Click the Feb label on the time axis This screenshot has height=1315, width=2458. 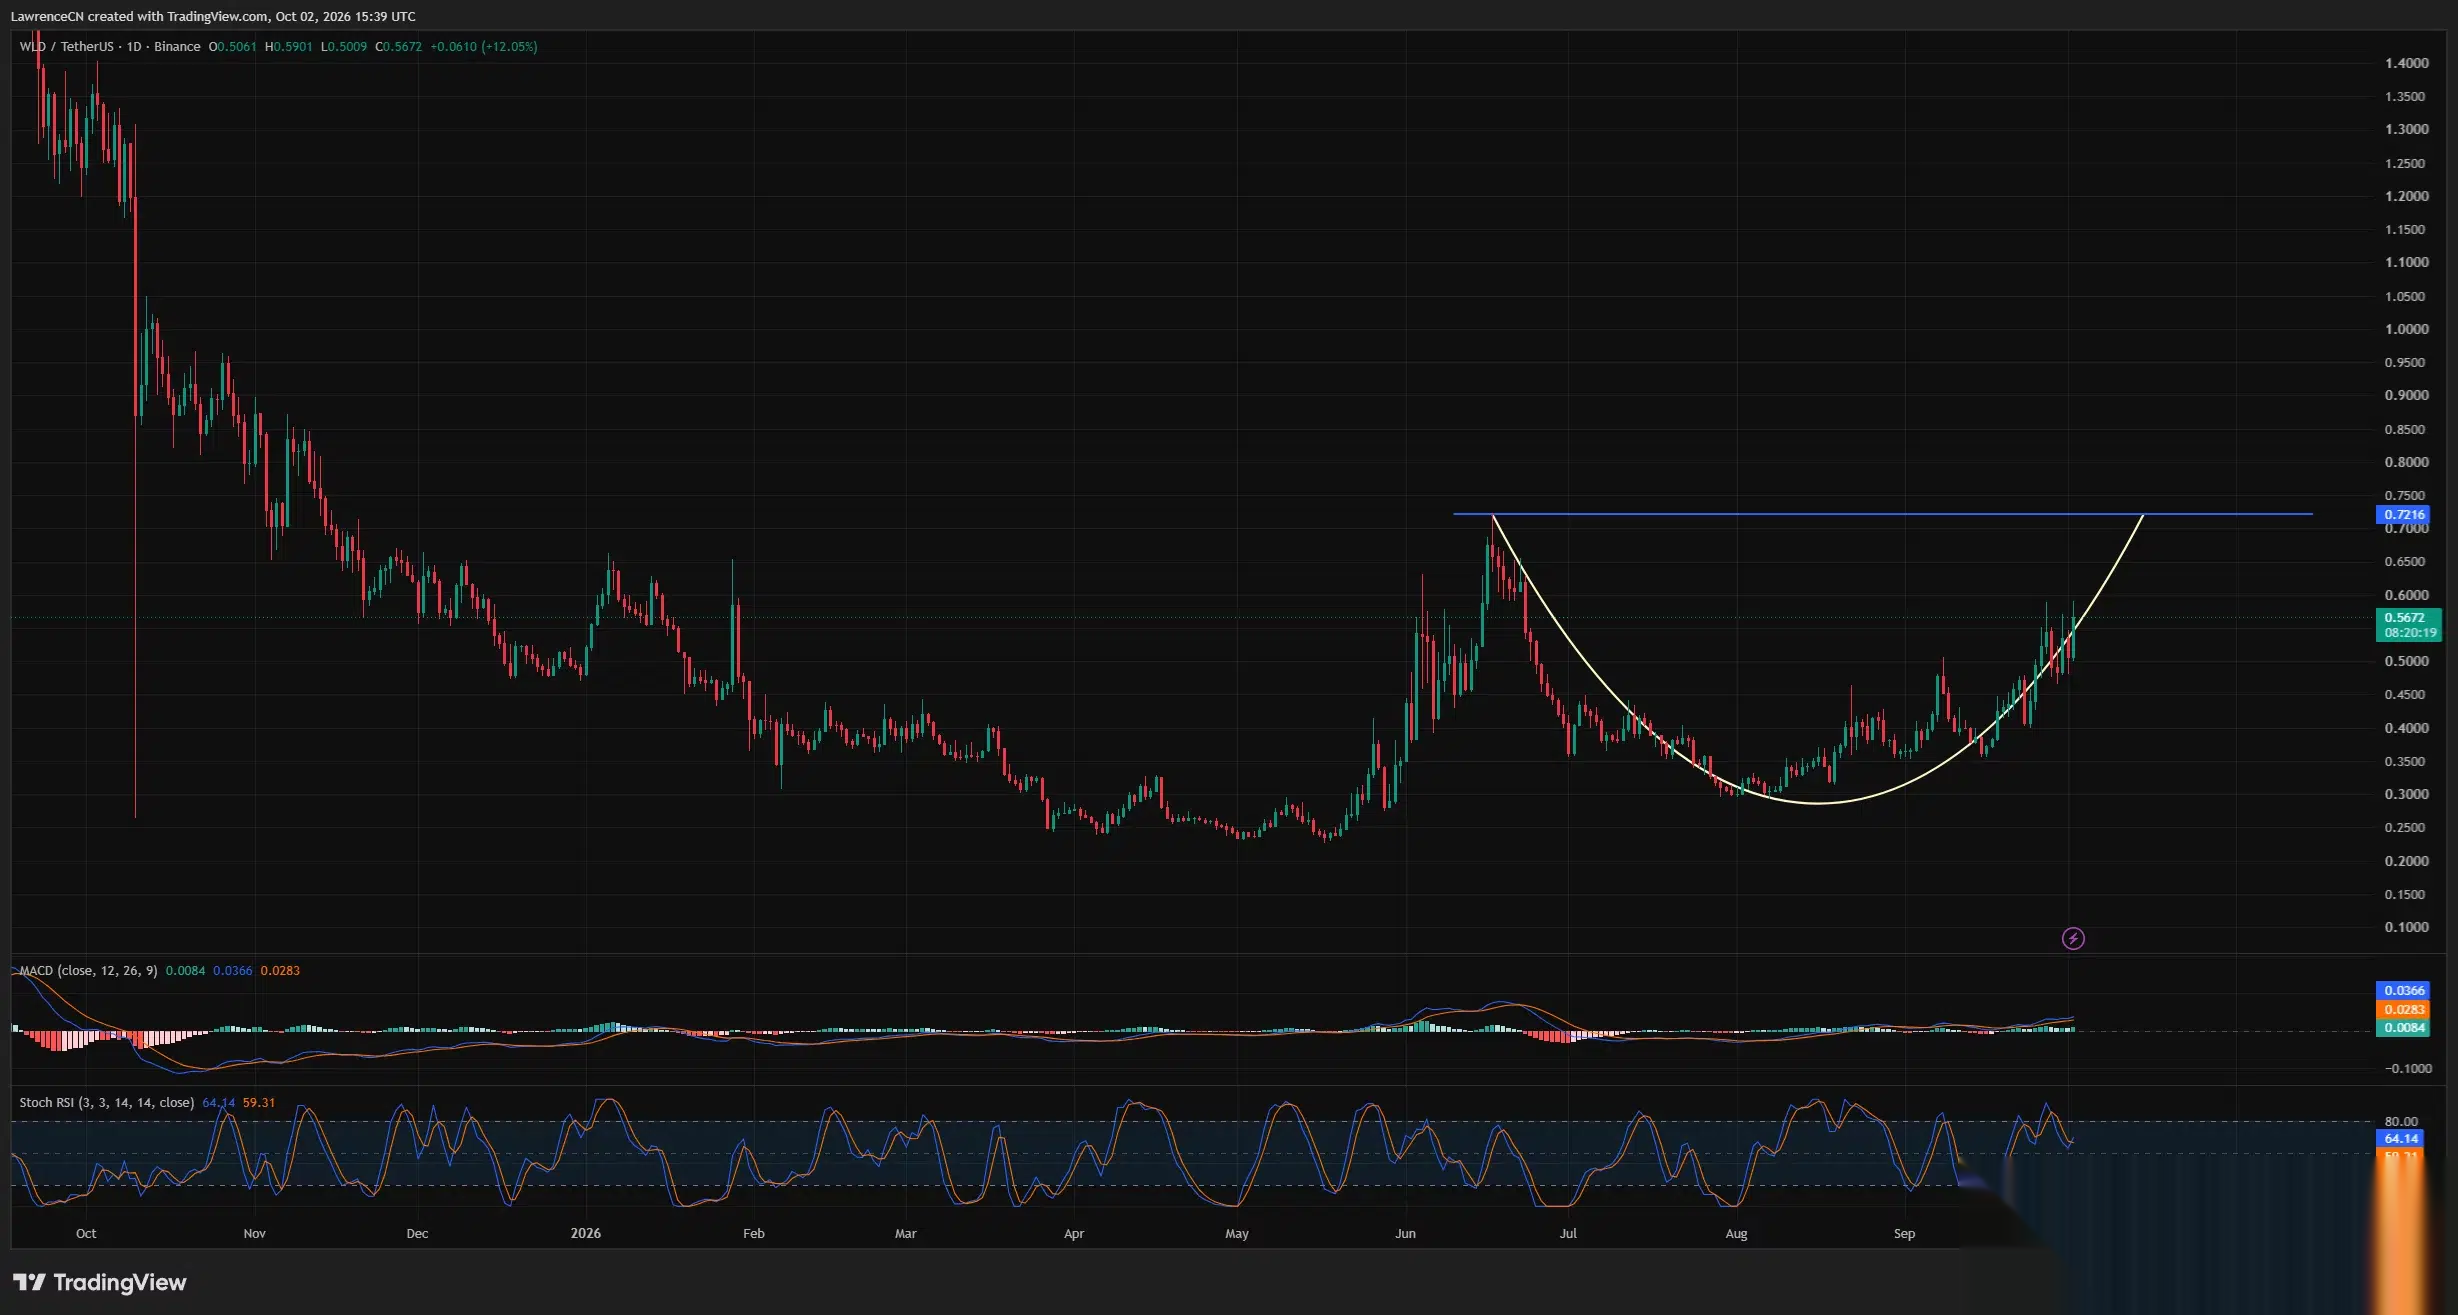click(754, 1233)
